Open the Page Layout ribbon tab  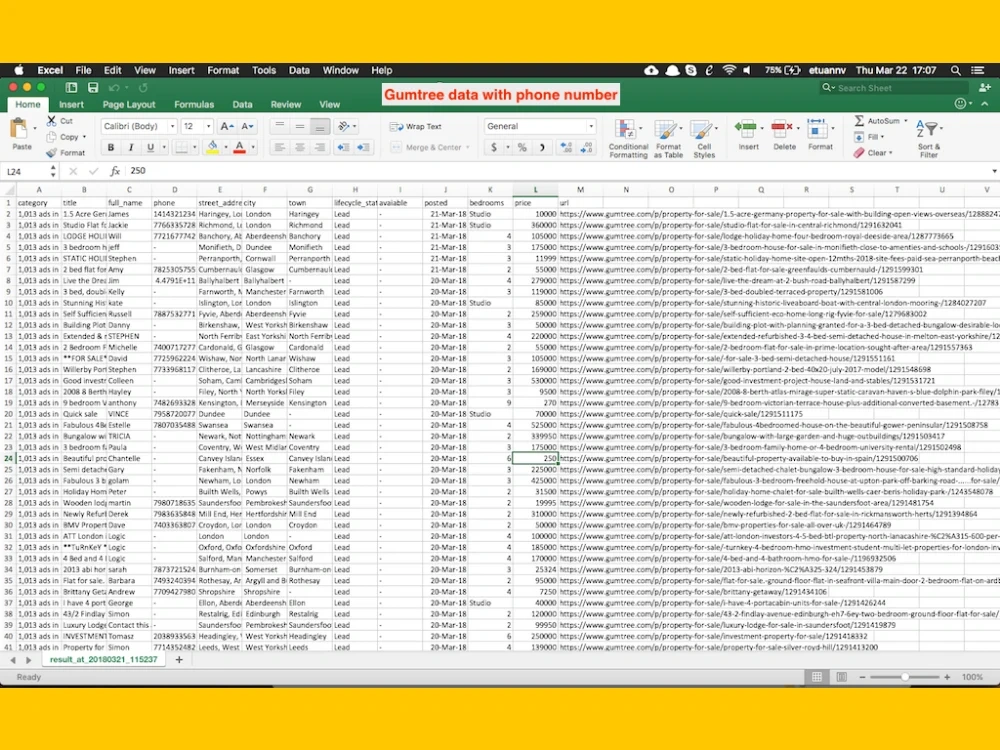(x=129, y=105)
